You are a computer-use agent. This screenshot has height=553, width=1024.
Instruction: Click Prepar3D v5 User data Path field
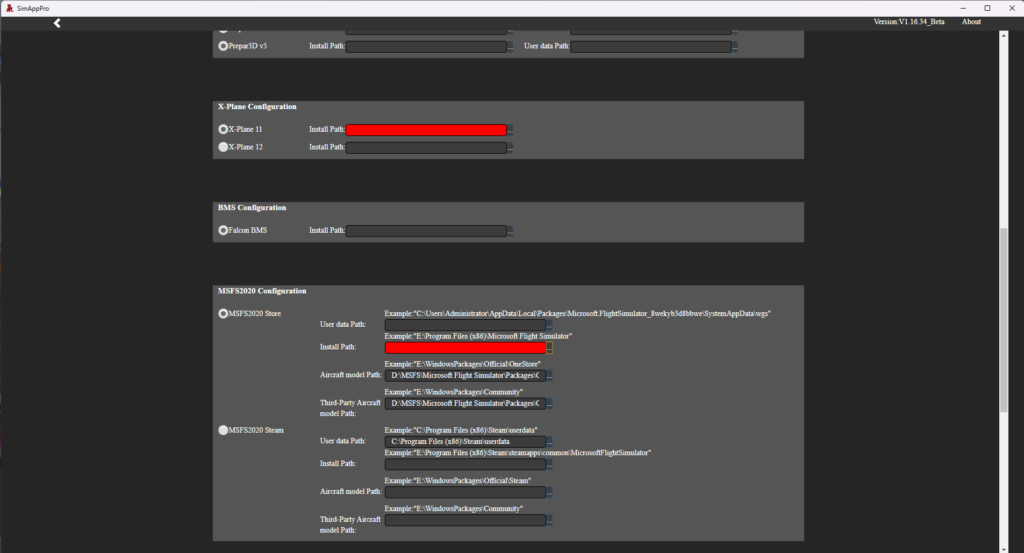click(650, 46)
